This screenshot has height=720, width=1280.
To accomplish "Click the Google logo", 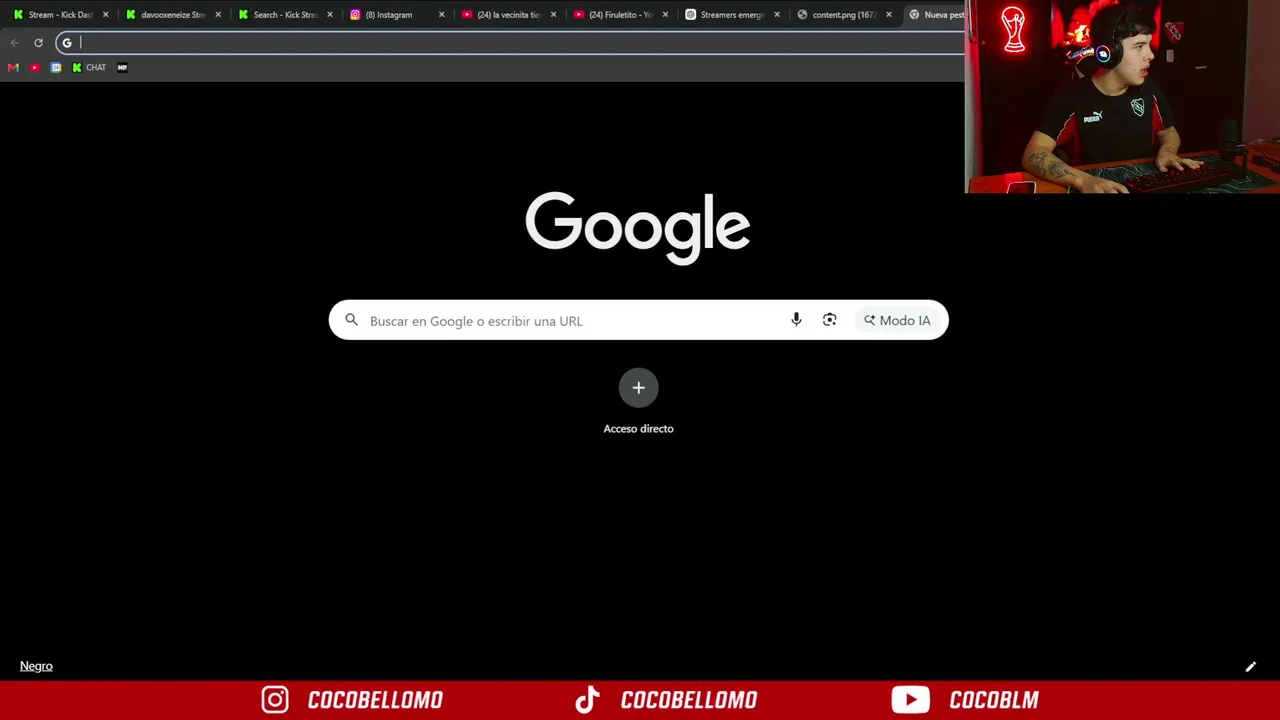I will tap(638, 227).
